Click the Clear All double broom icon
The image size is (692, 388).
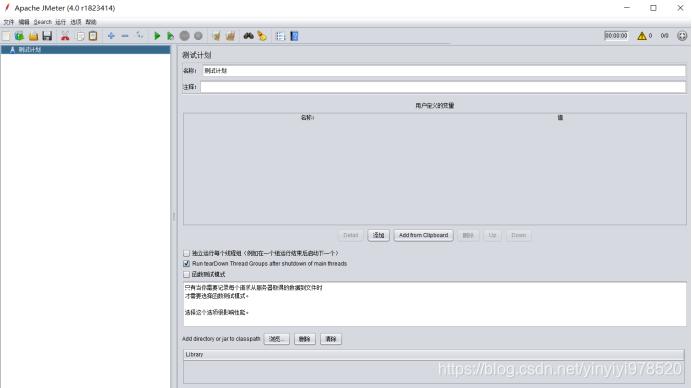click(230, 36)
